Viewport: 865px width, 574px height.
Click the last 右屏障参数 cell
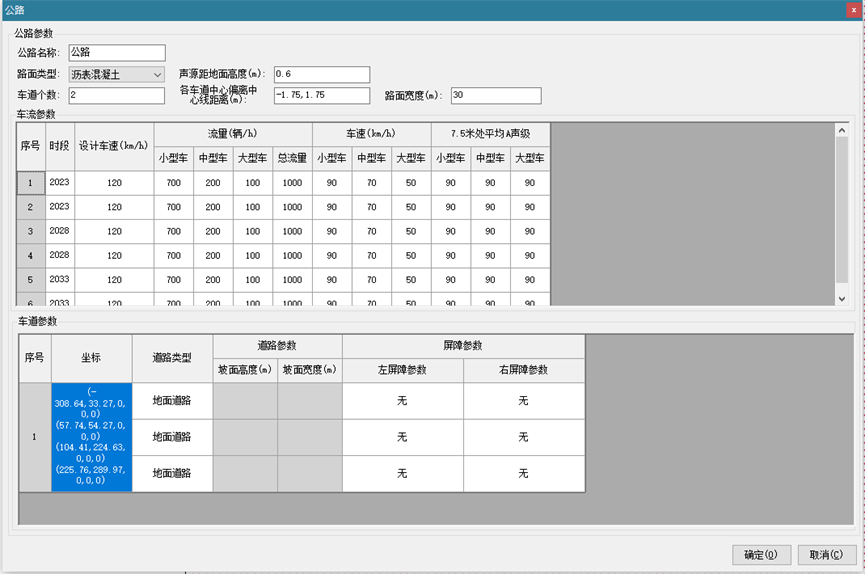(x=523, y=473)
